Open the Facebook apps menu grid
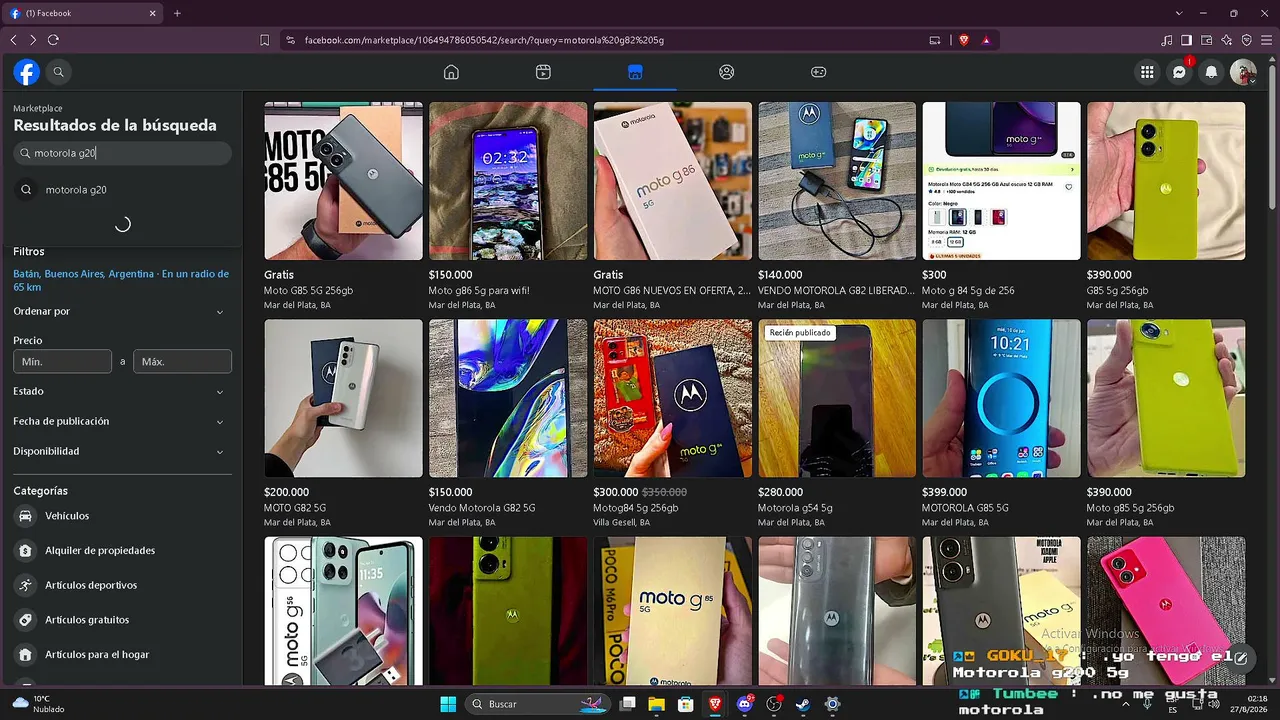Image resolution: width=1280 pixels, height=720 pixels. point(1147,72)
